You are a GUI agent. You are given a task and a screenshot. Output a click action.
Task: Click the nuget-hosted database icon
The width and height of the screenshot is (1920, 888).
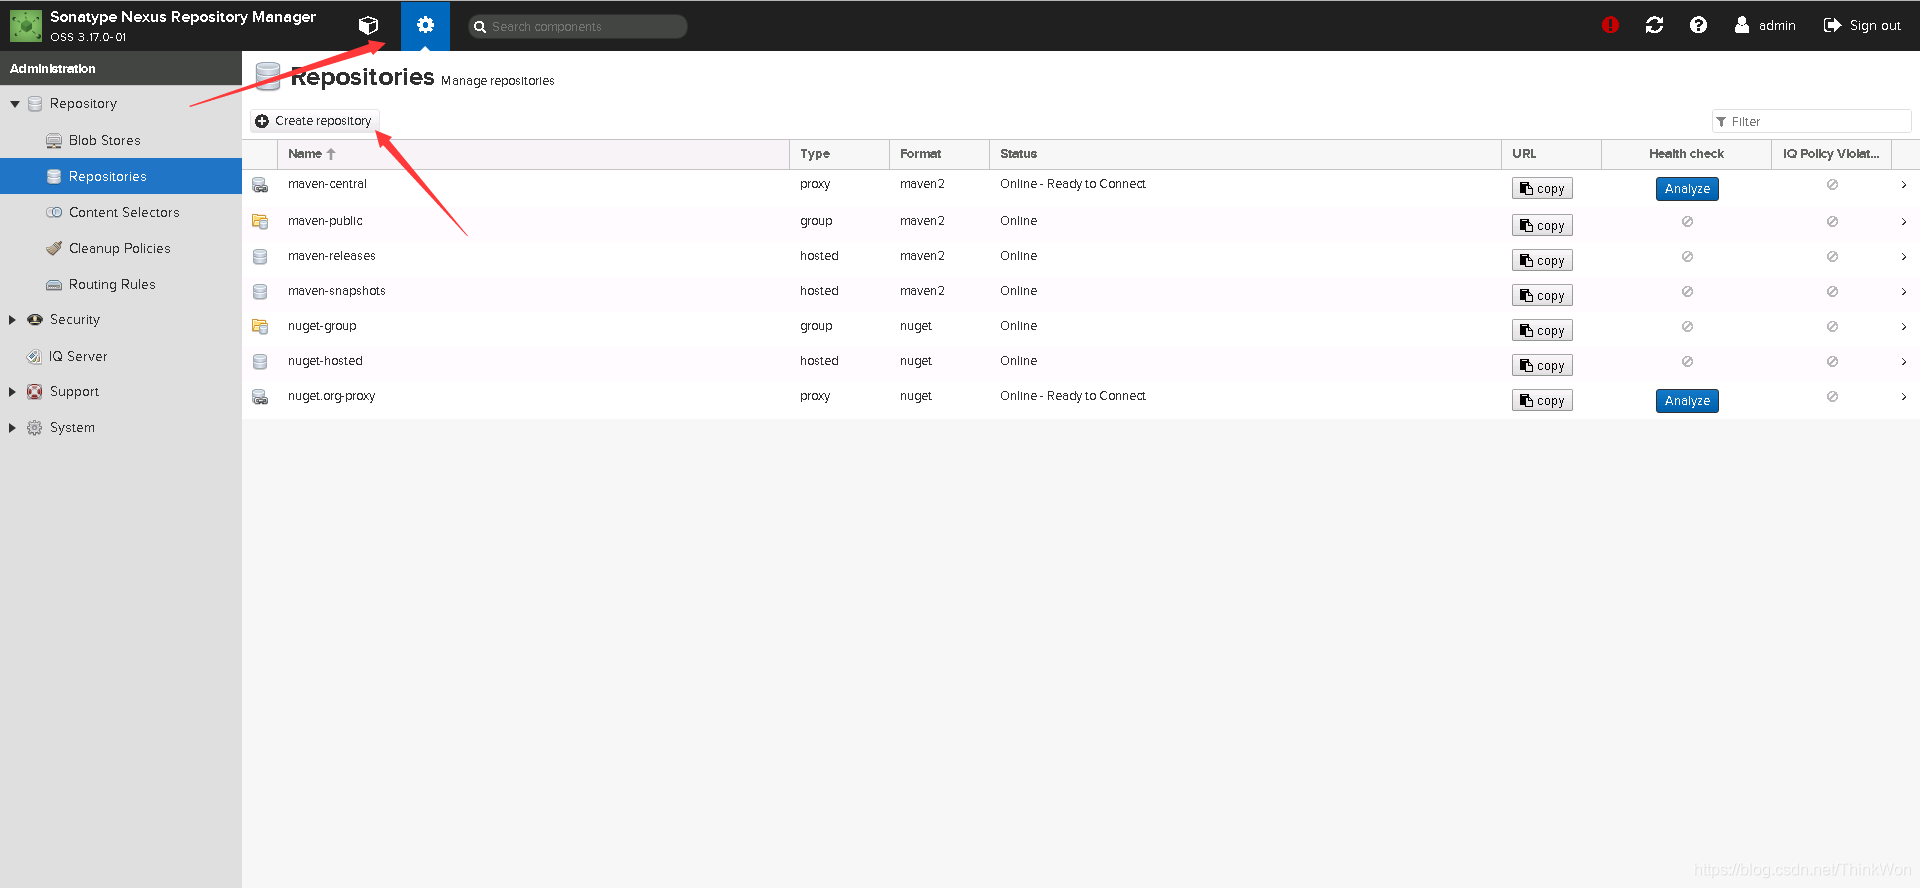coord(260,362)
